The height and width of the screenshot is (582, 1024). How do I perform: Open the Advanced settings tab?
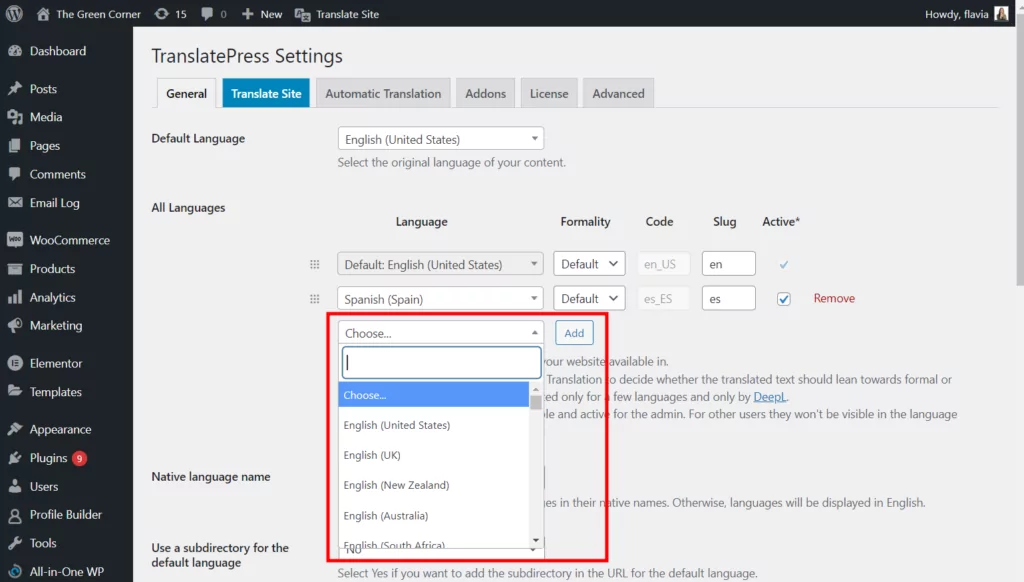pyautogui.click(x=618, y=93)
